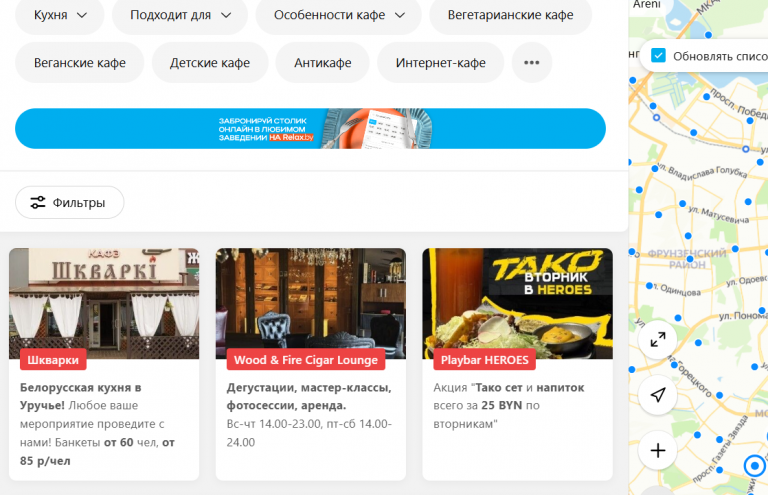
Task: Open the Playbar HEROES Тако photo
Action: pyautogui.click(x=517, y=304)
